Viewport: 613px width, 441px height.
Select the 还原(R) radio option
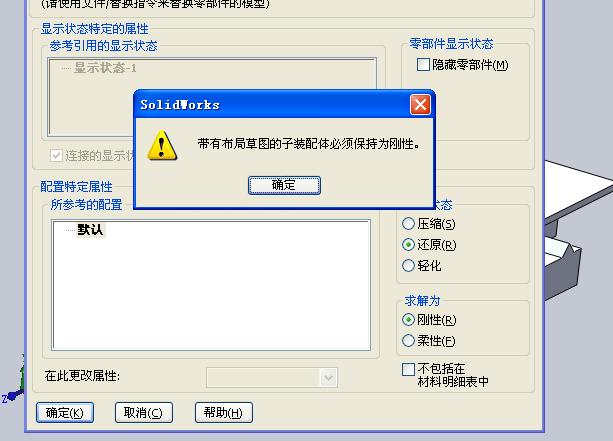pos(408,245)
